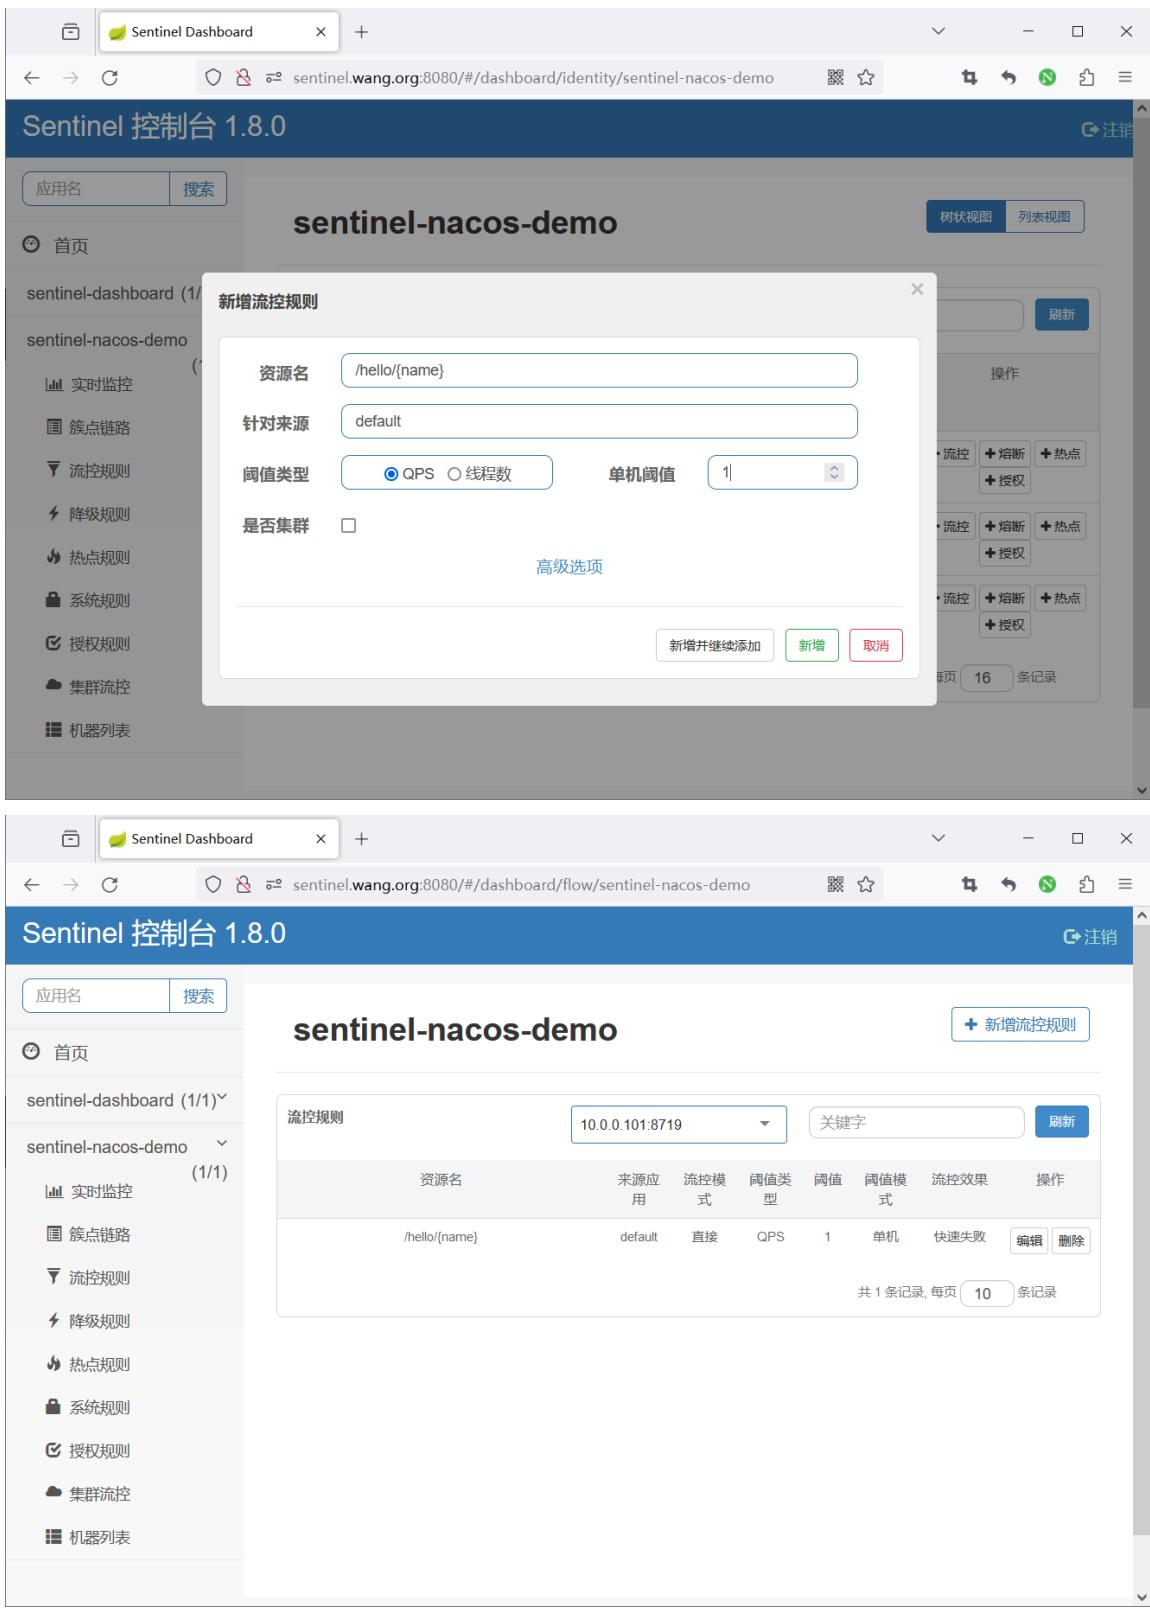Select Sentinel Dashboard tab in flow rules window
The image size is (1150, 1611).
coord(218,839)
